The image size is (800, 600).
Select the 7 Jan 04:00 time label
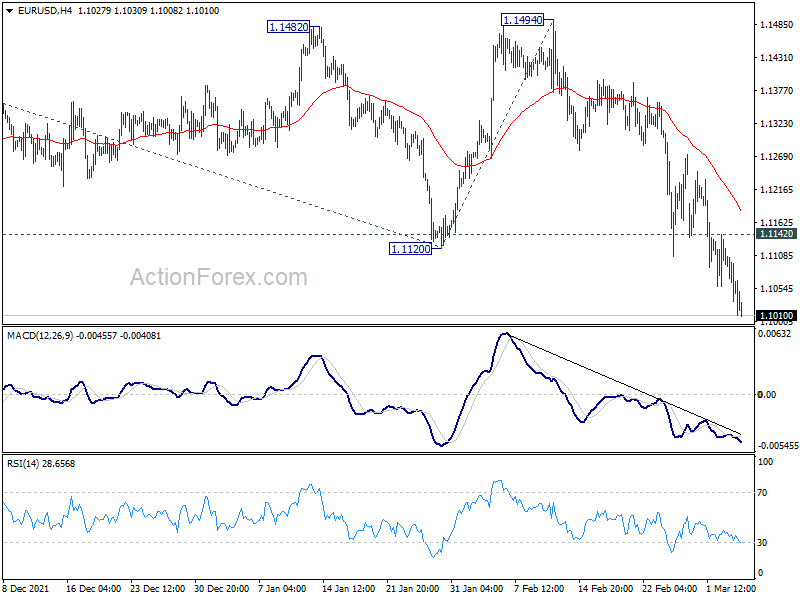click(282, 588)
